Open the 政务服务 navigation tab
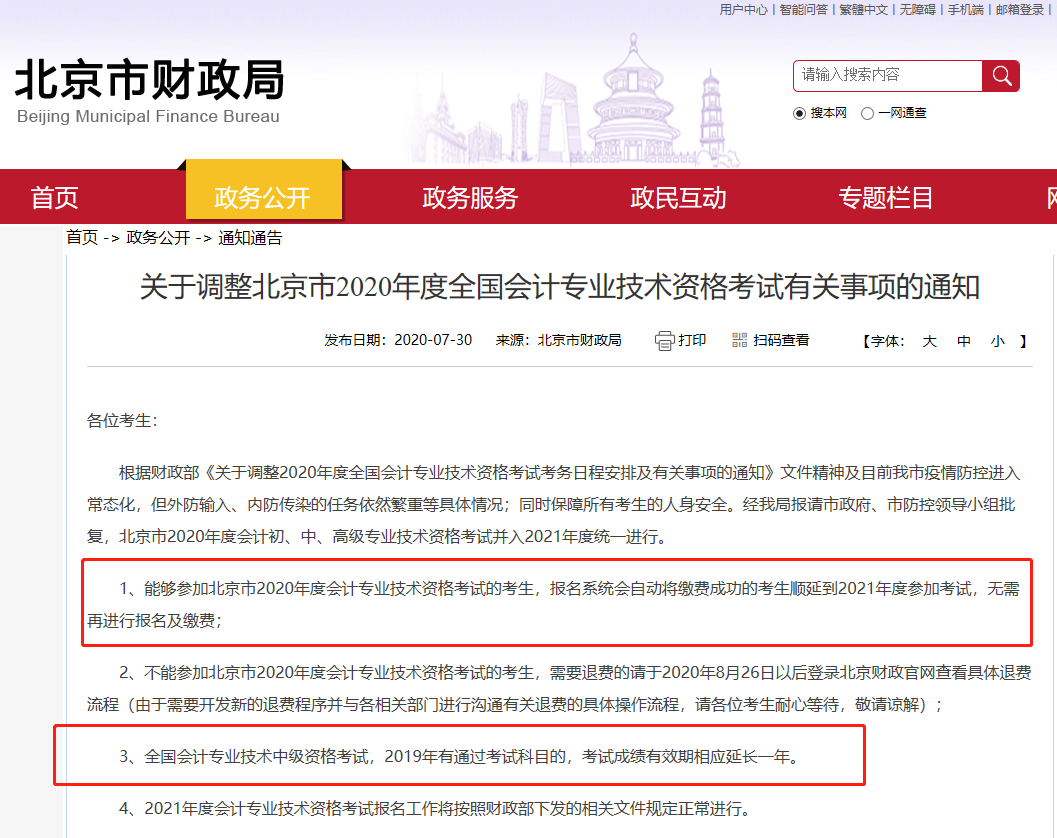The image size is (1057, 838). click(470, 197)
